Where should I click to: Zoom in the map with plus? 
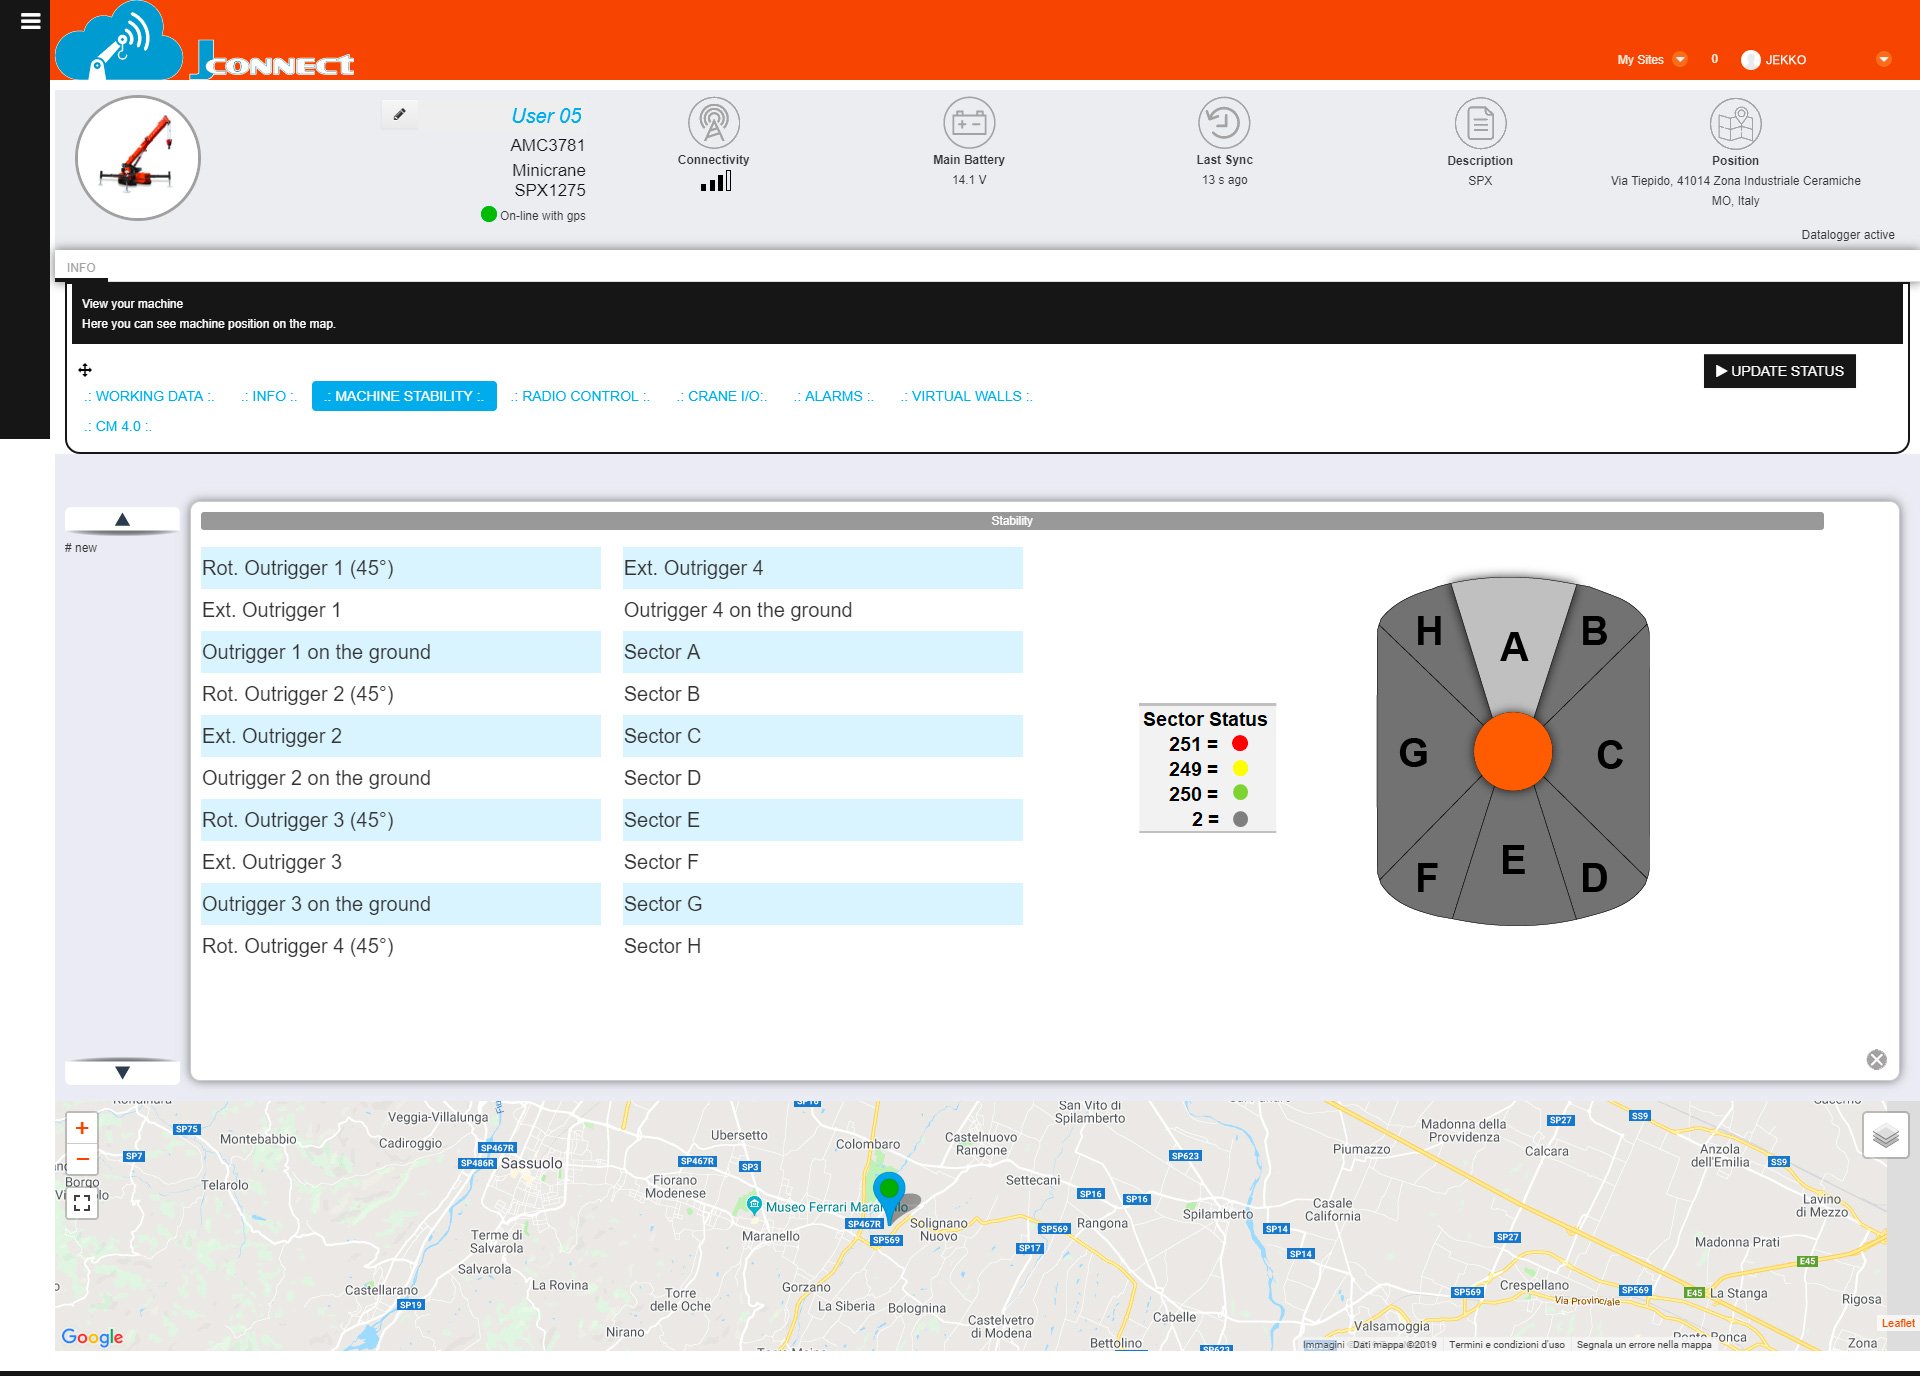pos(82,1128)
